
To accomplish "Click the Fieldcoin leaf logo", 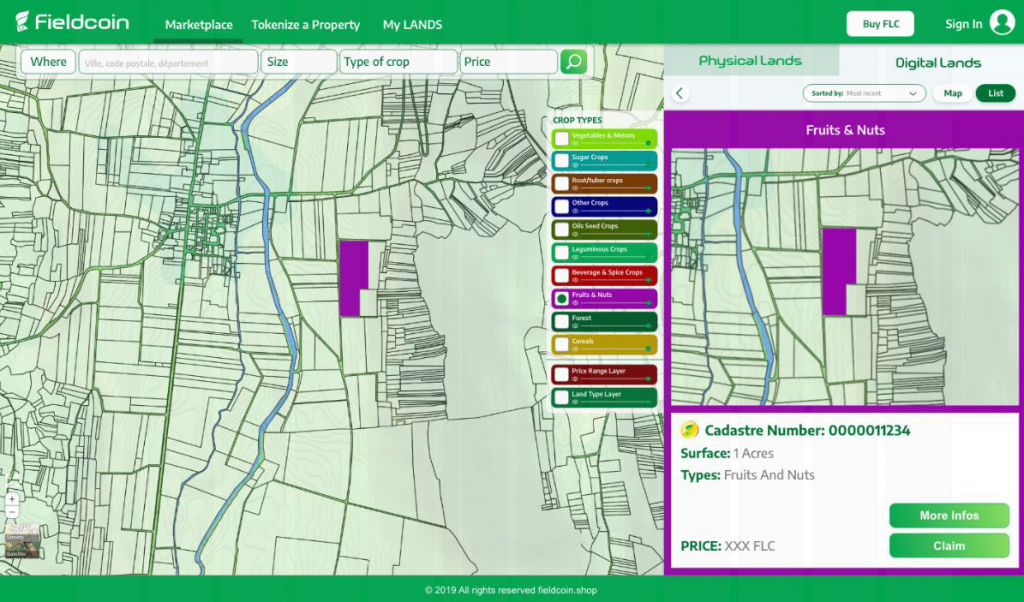I will click(23, 22).
